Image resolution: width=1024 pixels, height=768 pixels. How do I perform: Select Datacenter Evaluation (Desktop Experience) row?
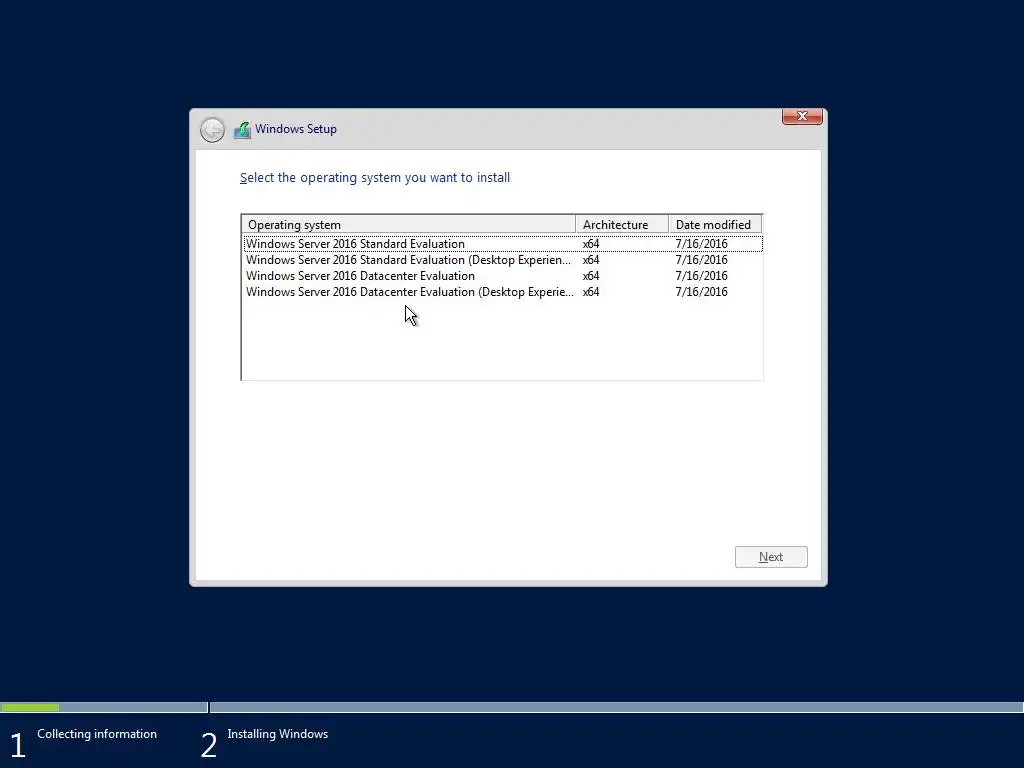(x=503, y=292)
